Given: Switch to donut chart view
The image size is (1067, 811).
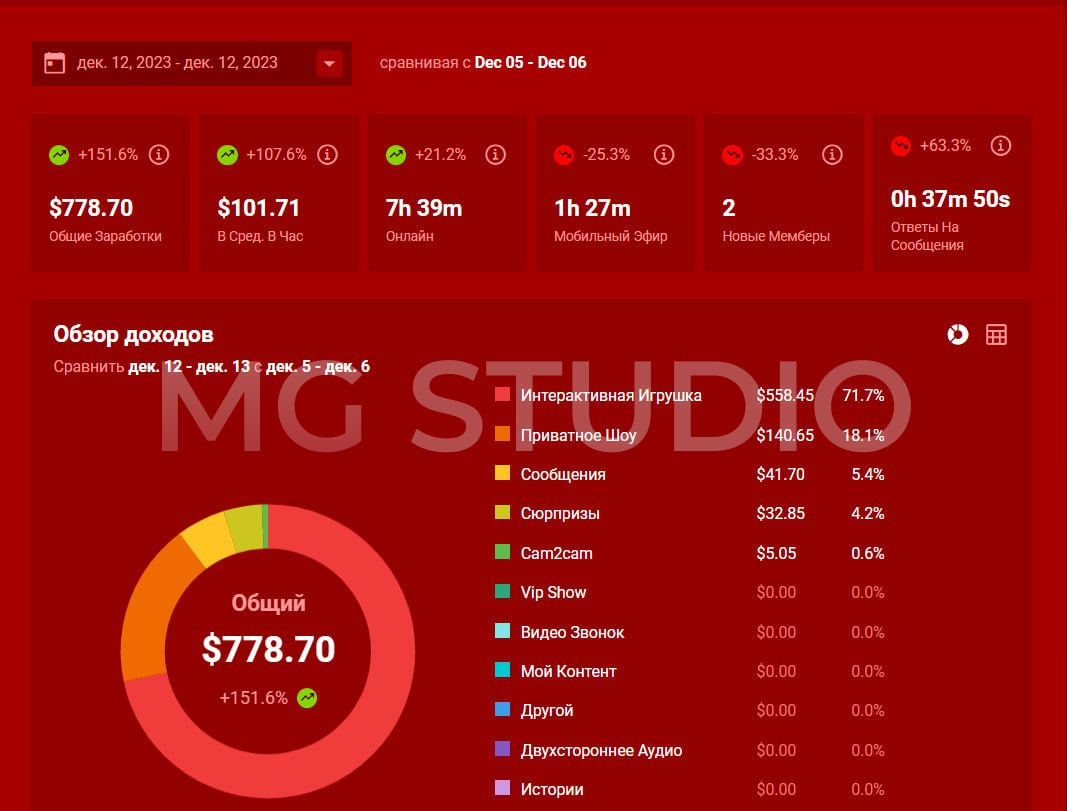Looking at the screenshot, I should (957, 335).
